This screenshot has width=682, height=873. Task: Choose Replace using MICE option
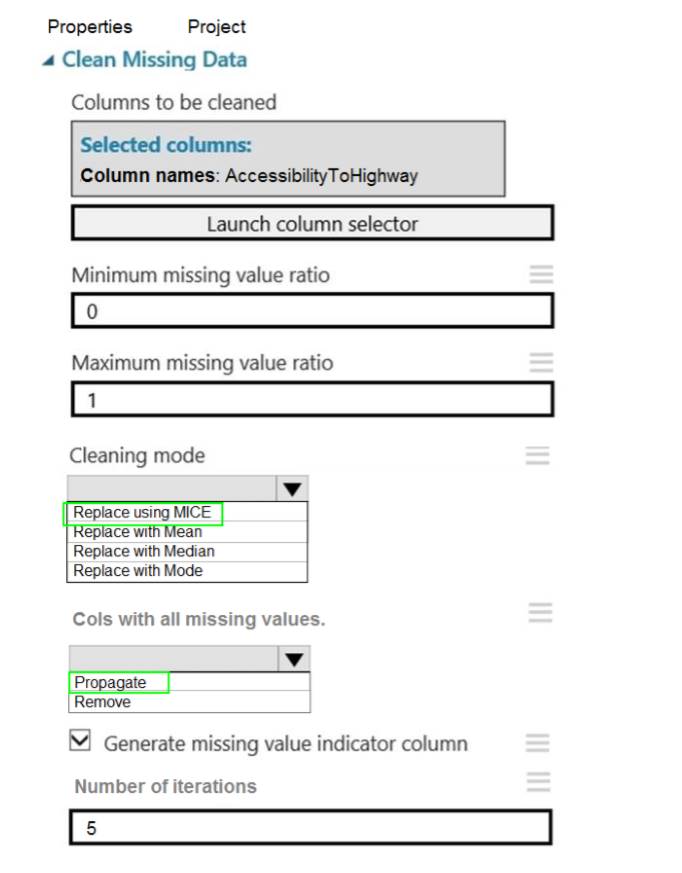click(x=143, y=513)
